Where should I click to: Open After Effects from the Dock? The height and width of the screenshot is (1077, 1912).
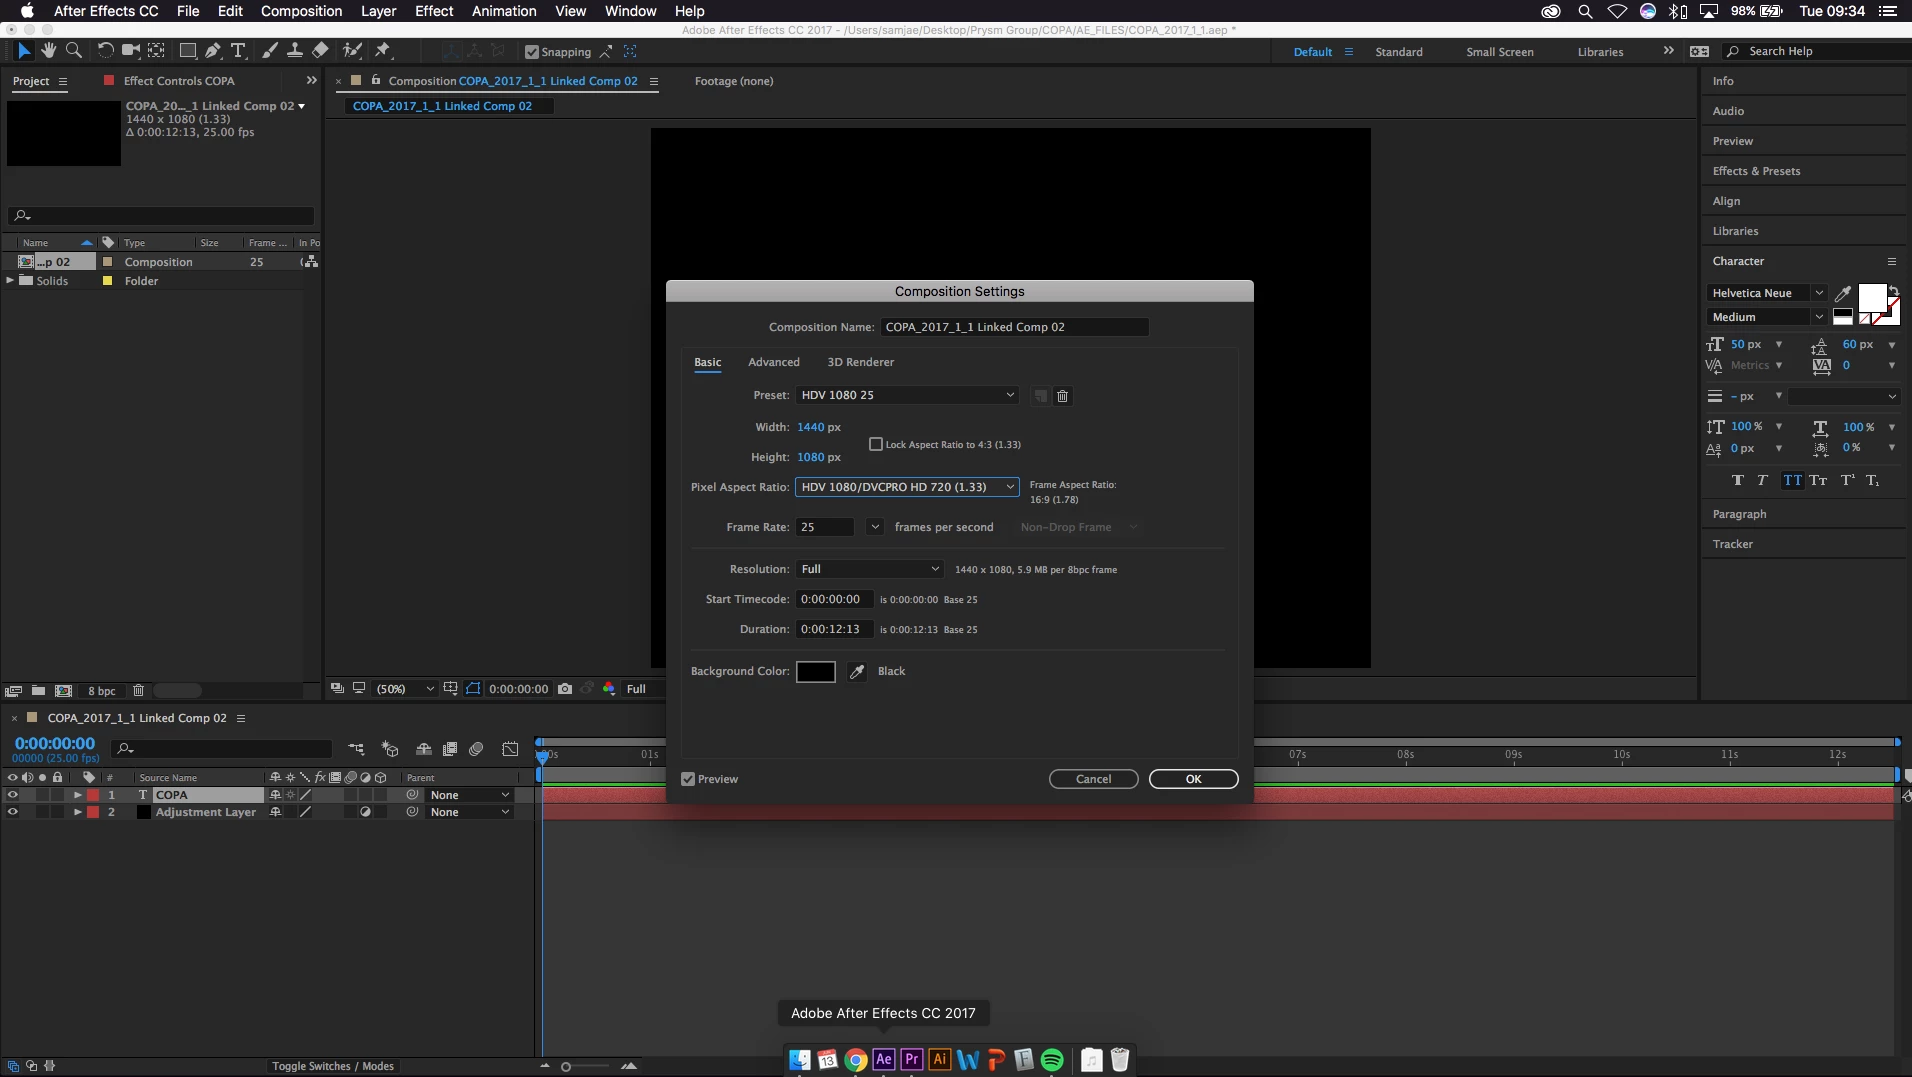point(884,1059)
